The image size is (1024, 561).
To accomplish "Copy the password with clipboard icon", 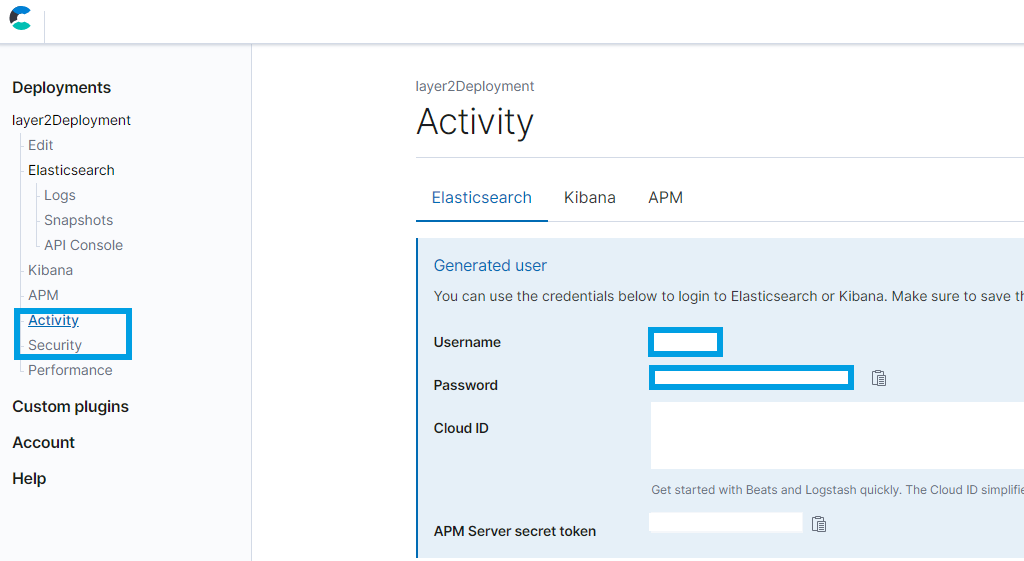I will pos(879,378).
